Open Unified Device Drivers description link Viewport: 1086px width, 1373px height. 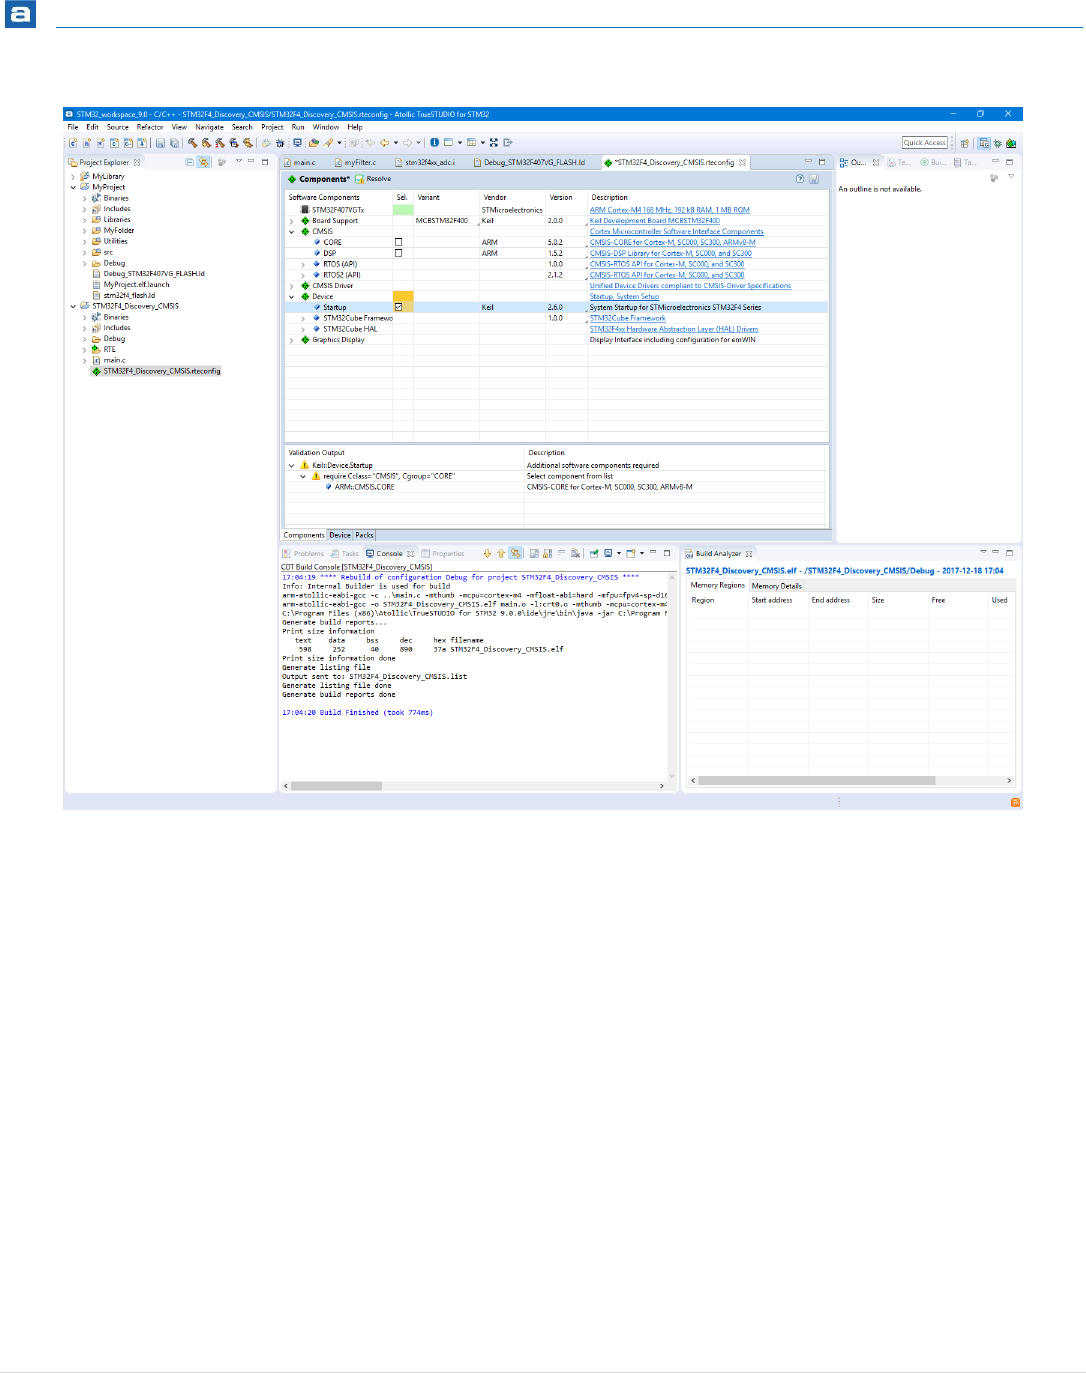pos(690,286)
